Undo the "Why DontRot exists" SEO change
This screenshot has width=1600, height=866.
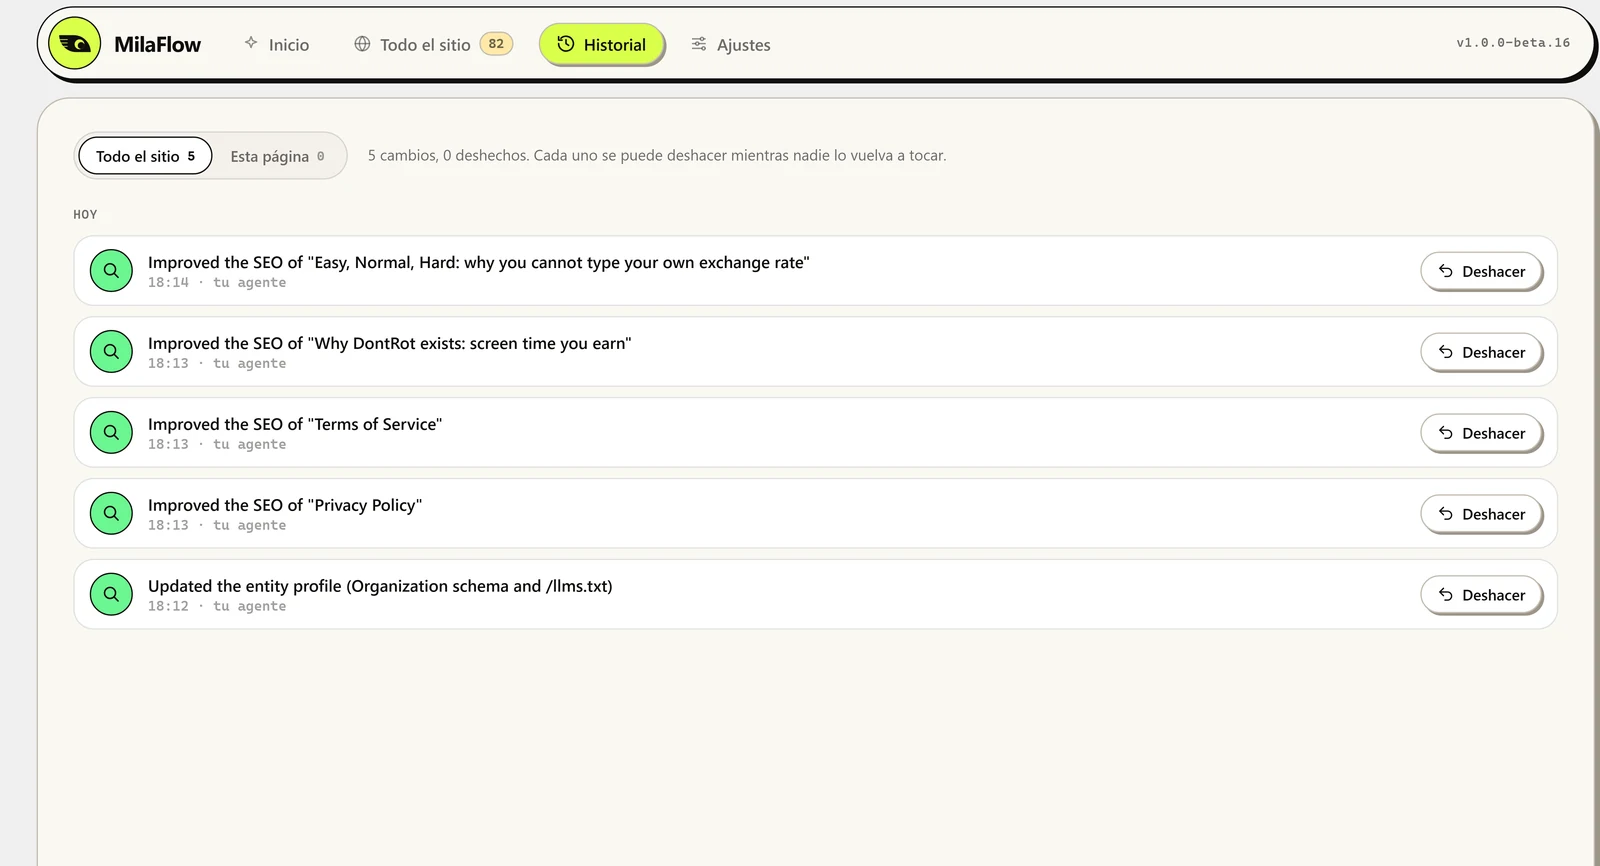1482,352
